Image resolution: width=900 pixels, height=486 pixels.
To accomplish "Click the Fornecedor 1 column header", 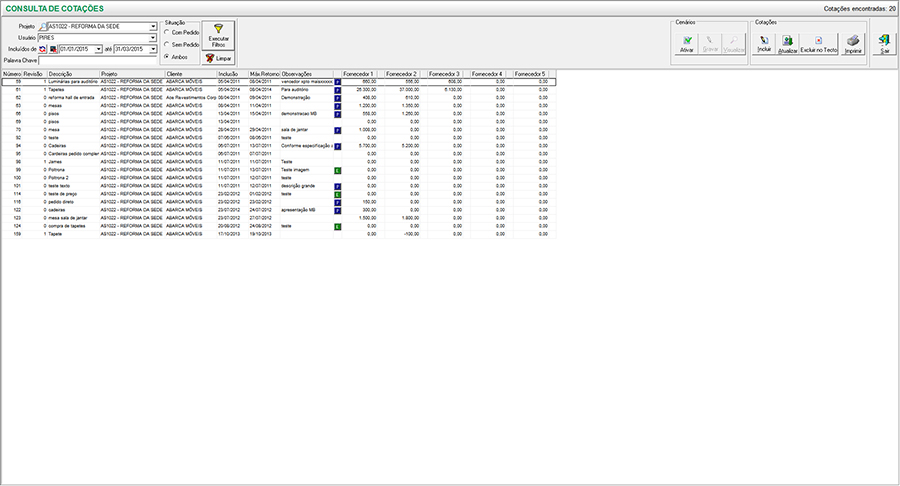I will [359, 74].
